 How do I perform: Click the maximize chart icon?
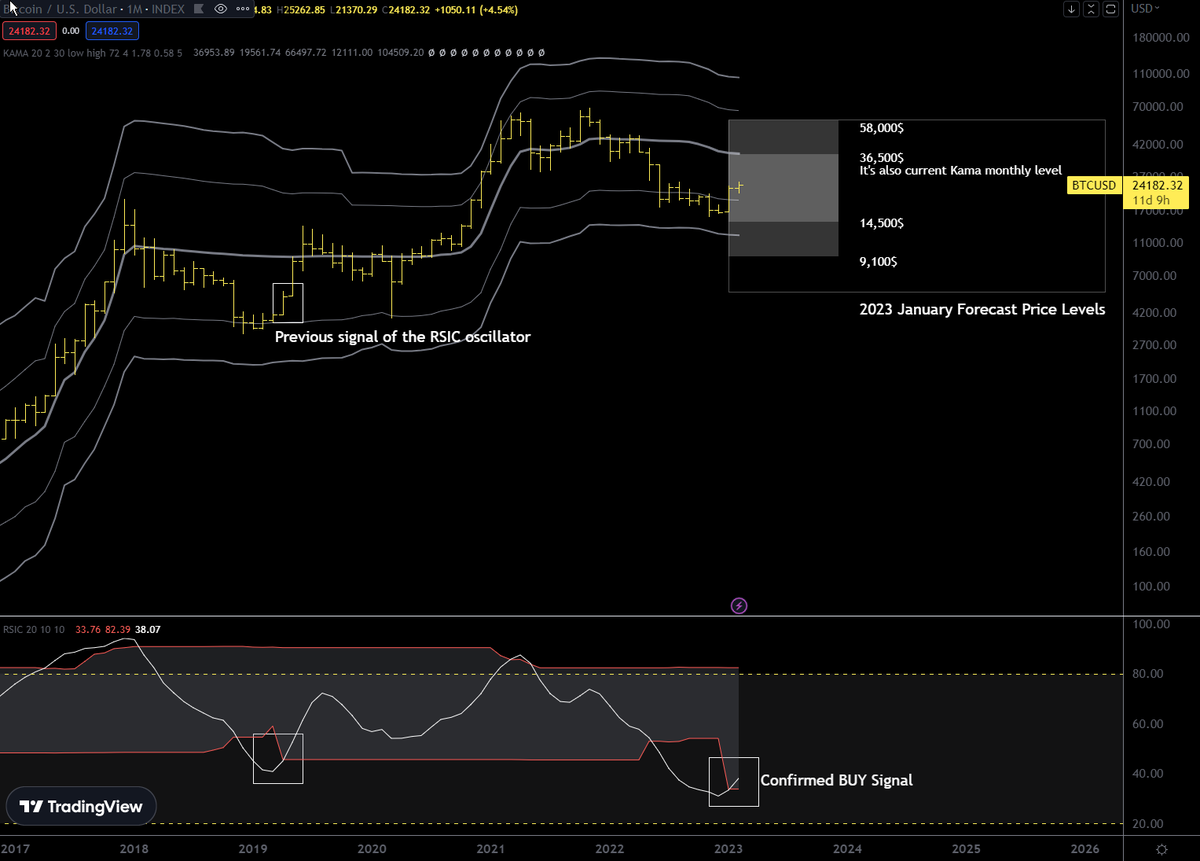click(x=1091, y=9)
